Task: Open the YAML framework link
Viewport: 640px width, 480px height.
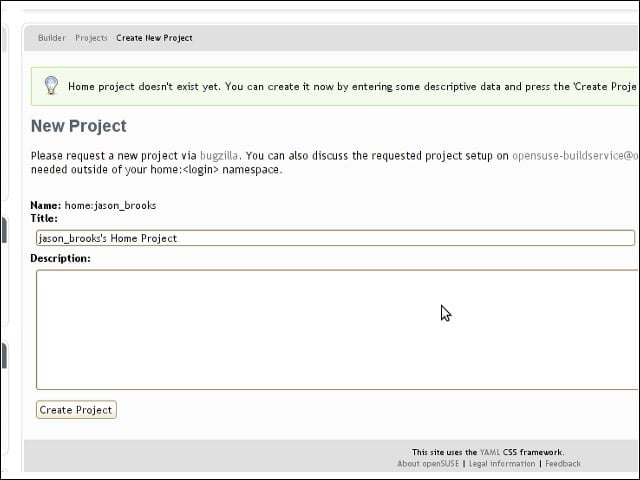Action: pyautogui.click(x=489, y=452)
